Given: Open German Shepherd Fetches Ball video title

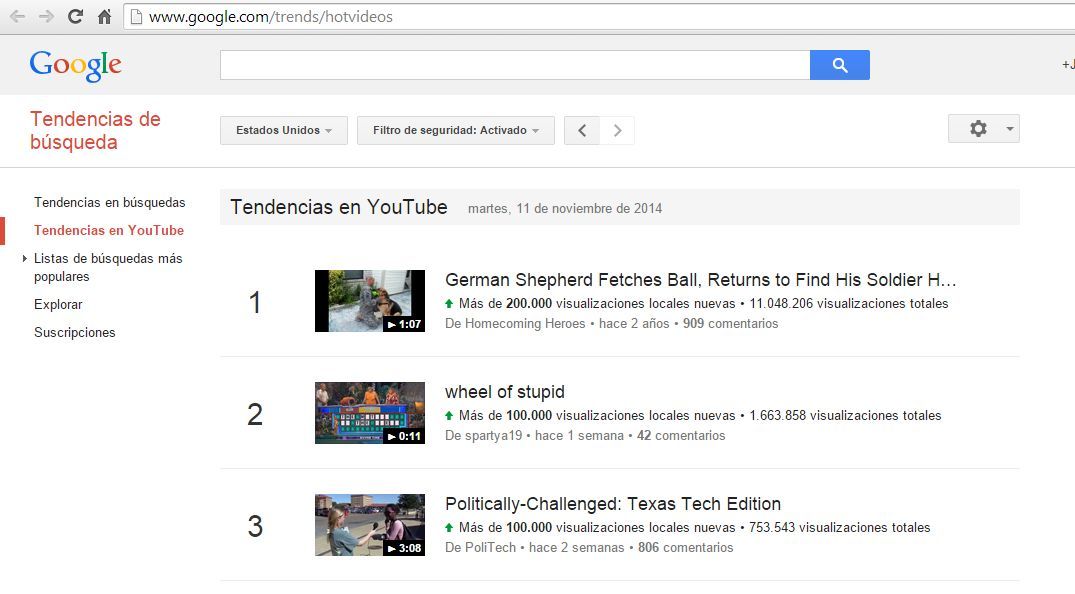Looking at the screenshot, I should [x=701, y=280].
